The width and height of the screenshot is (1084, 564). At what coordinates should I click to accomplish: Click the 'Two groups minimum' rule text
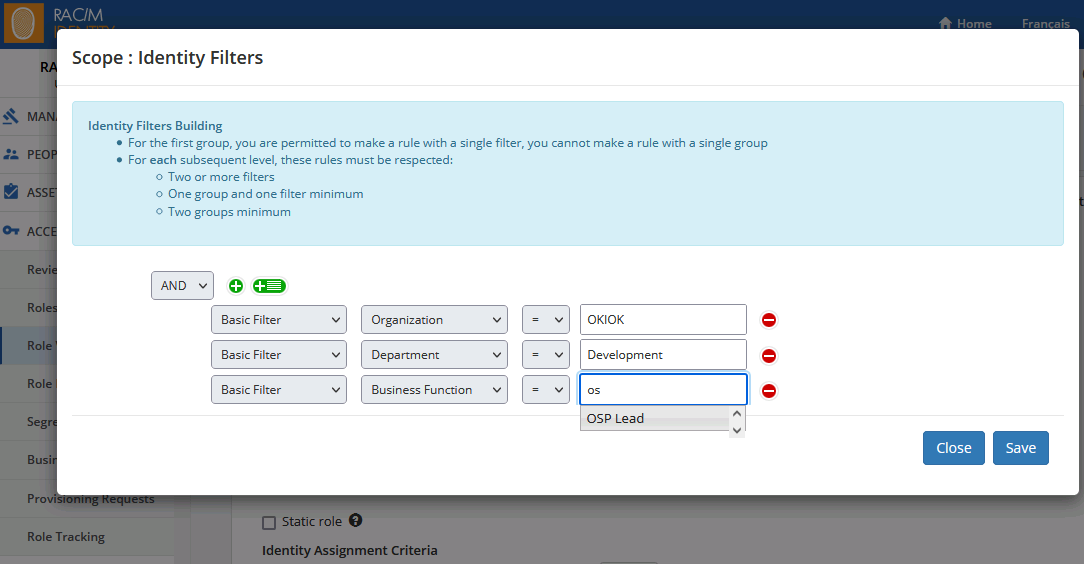point(230,212)
